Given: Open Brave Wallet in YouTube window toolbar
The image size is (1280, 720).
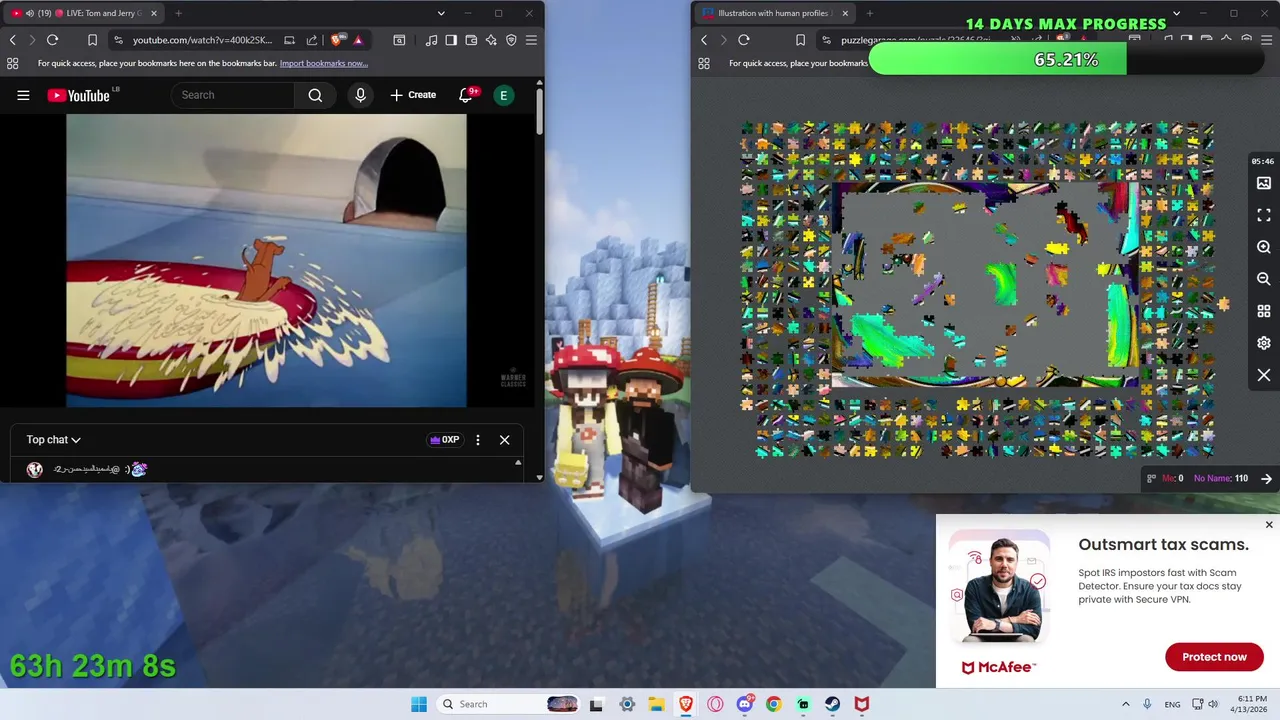Looking at the screenshot, I should tap(471, 40).
